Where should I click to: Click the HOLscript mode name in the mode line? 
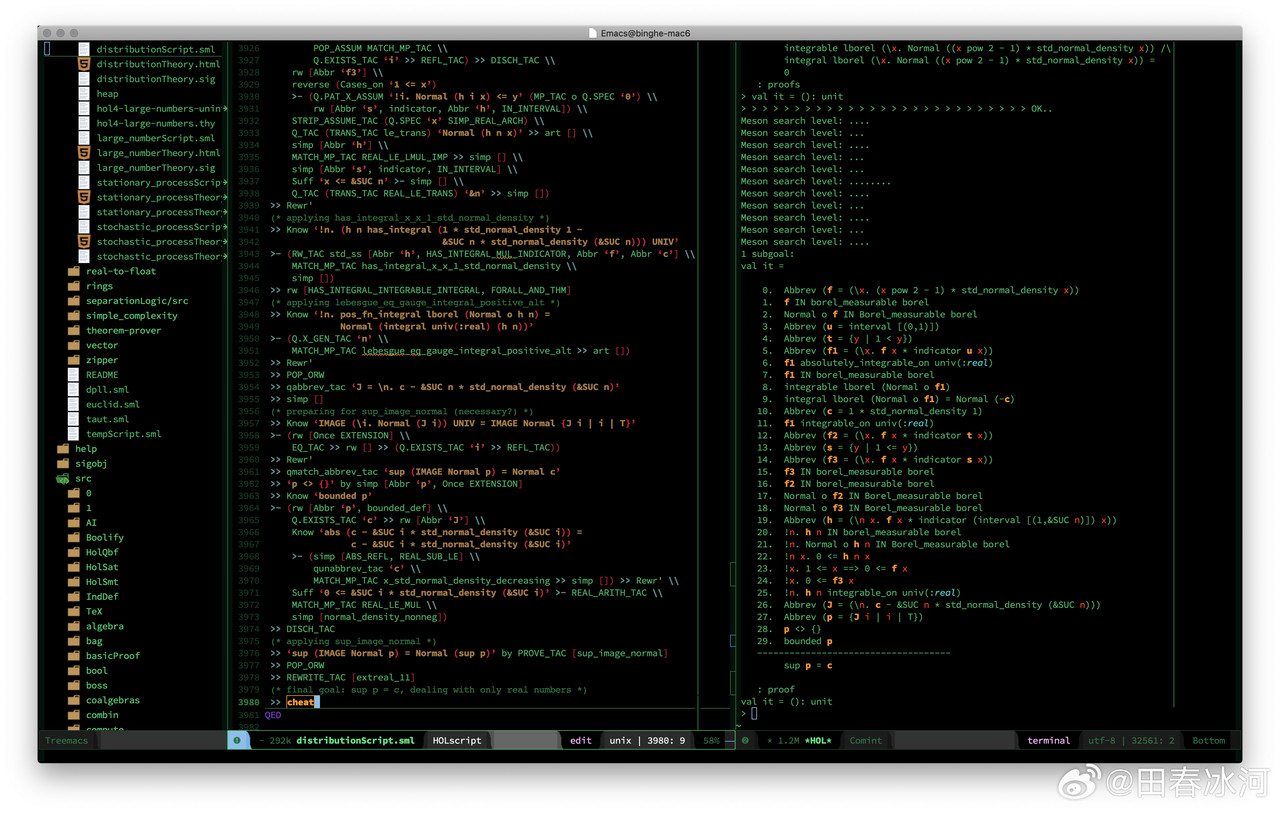[x=457, y=740]
